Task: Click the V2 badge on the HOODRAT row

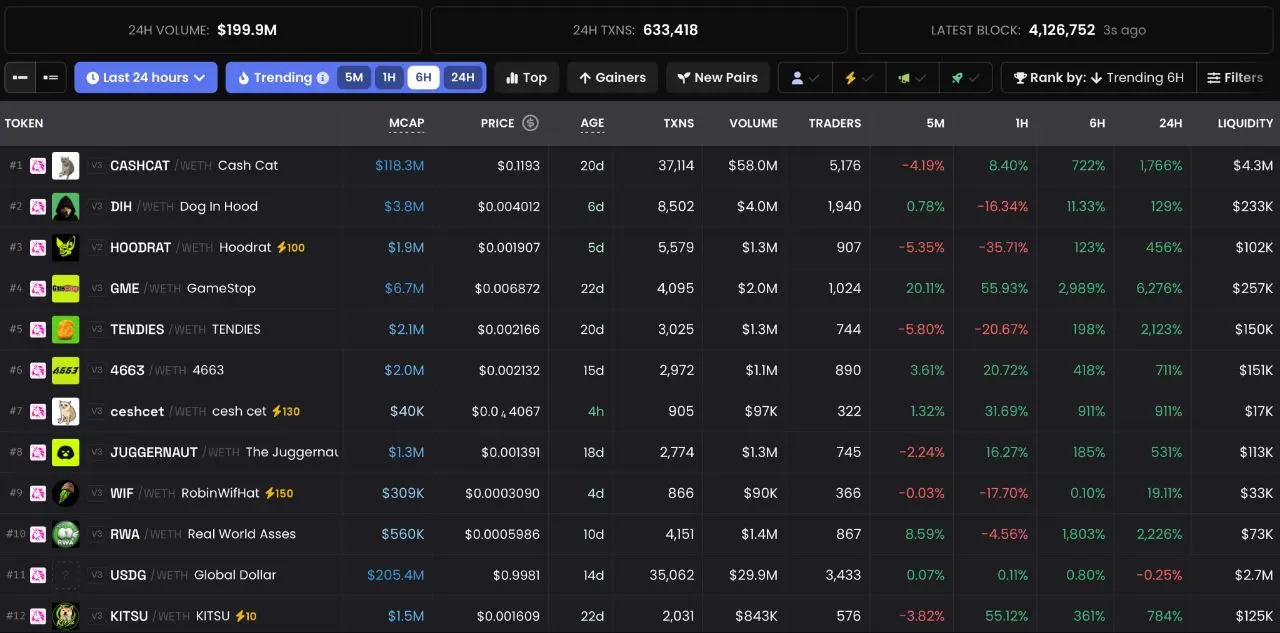Action: 97,247
